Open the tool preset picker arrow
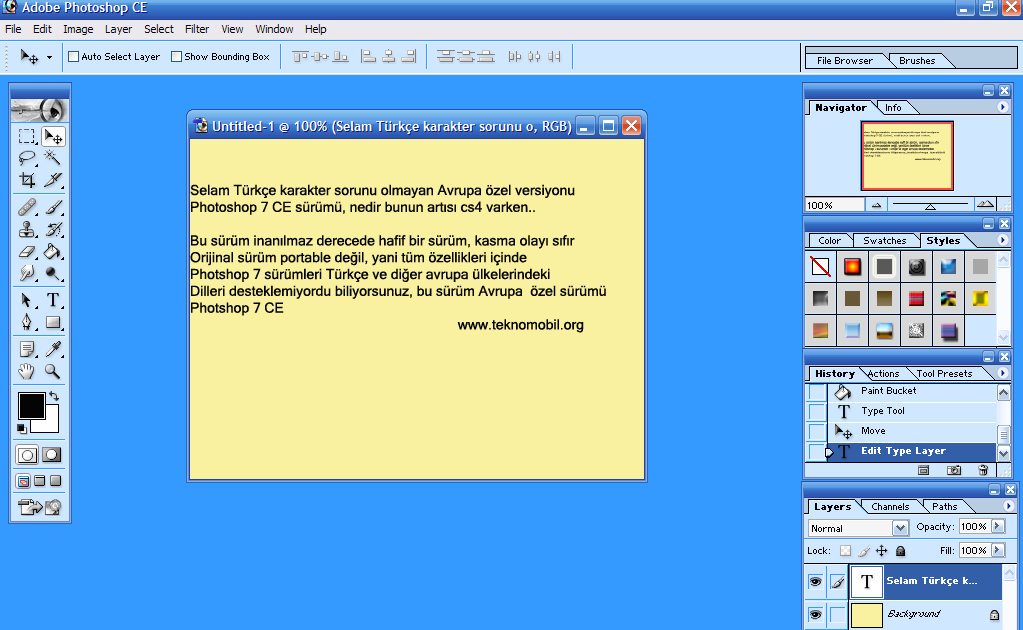The height and width of the screenshot is (630, 1023). 49,57
